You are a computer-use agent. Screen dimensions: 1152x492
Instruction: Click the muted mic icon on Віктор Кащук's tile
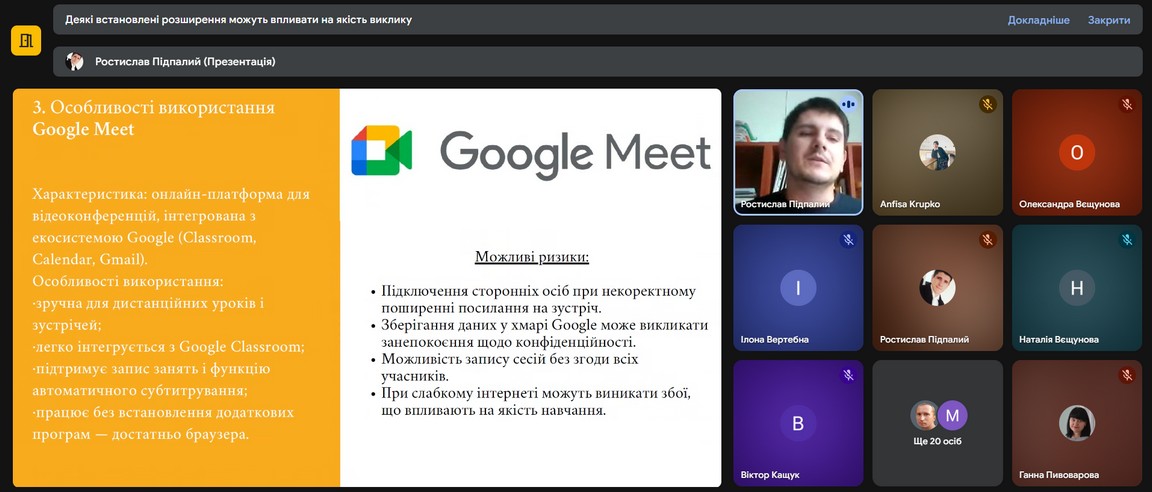coord(848,375)
